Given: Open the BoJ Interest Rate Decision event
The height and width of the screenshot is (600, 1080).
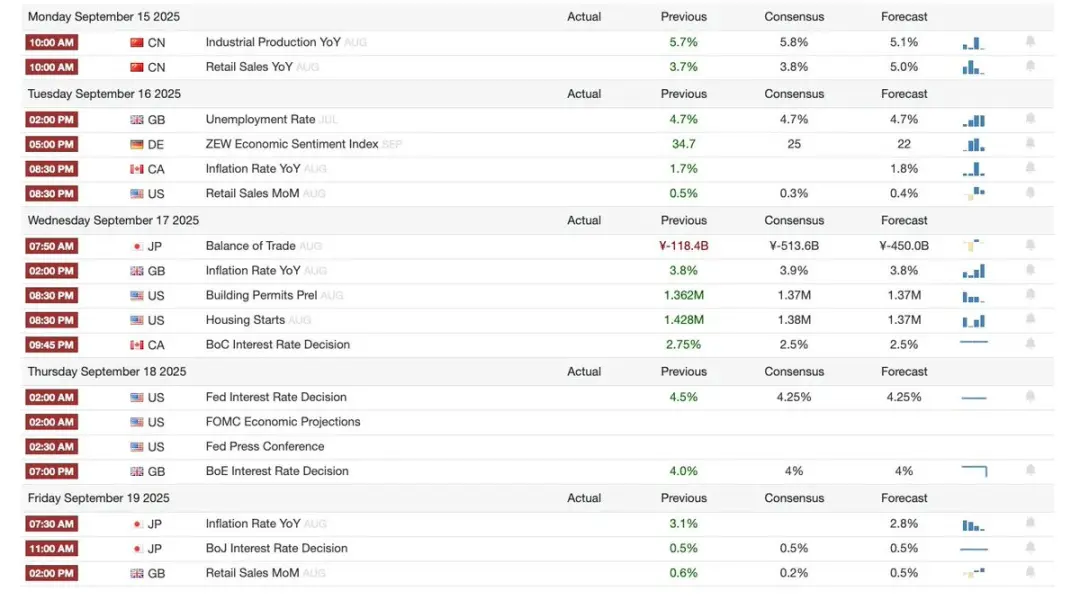Looking at the screenshot, I should pyautogui.click(x=276, y=548).
